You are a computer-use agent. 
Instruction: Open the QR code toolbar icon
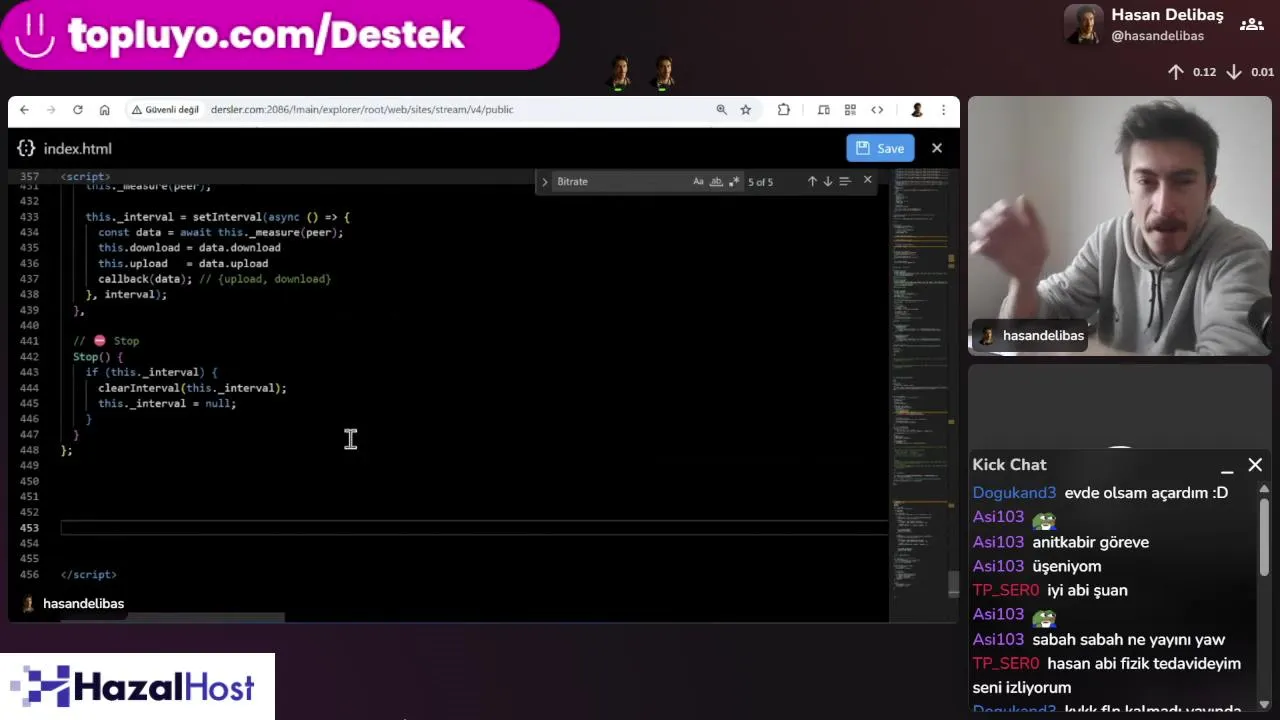850,110
